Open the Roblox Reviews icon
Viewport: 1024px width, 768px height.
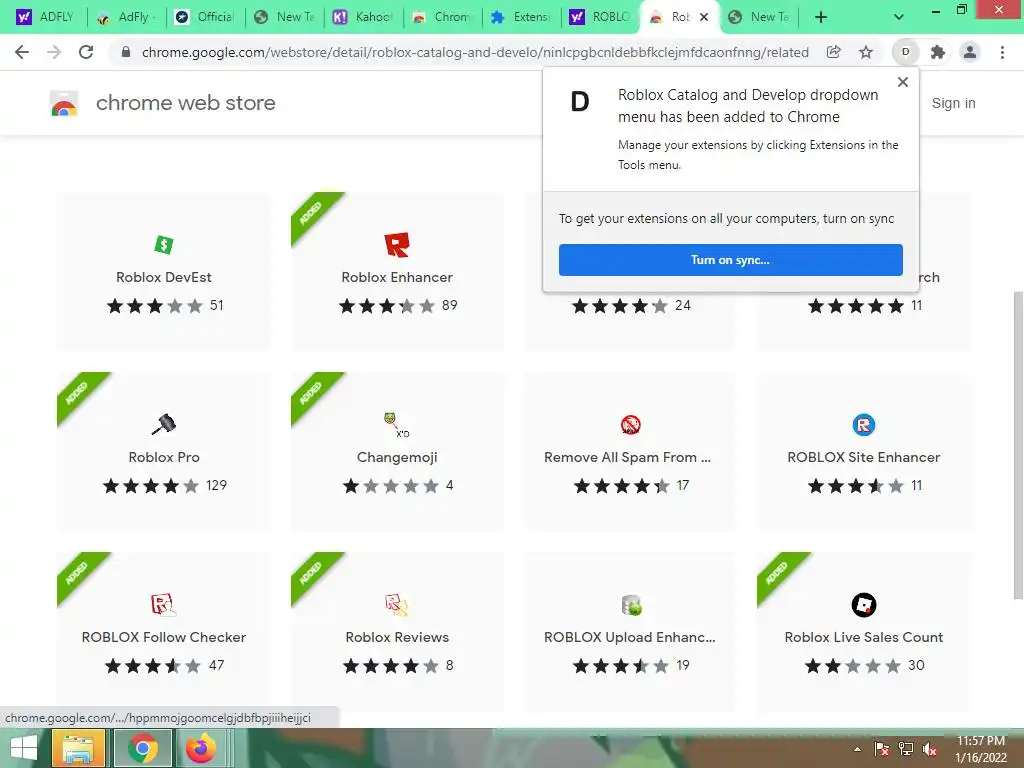[396, 605]
